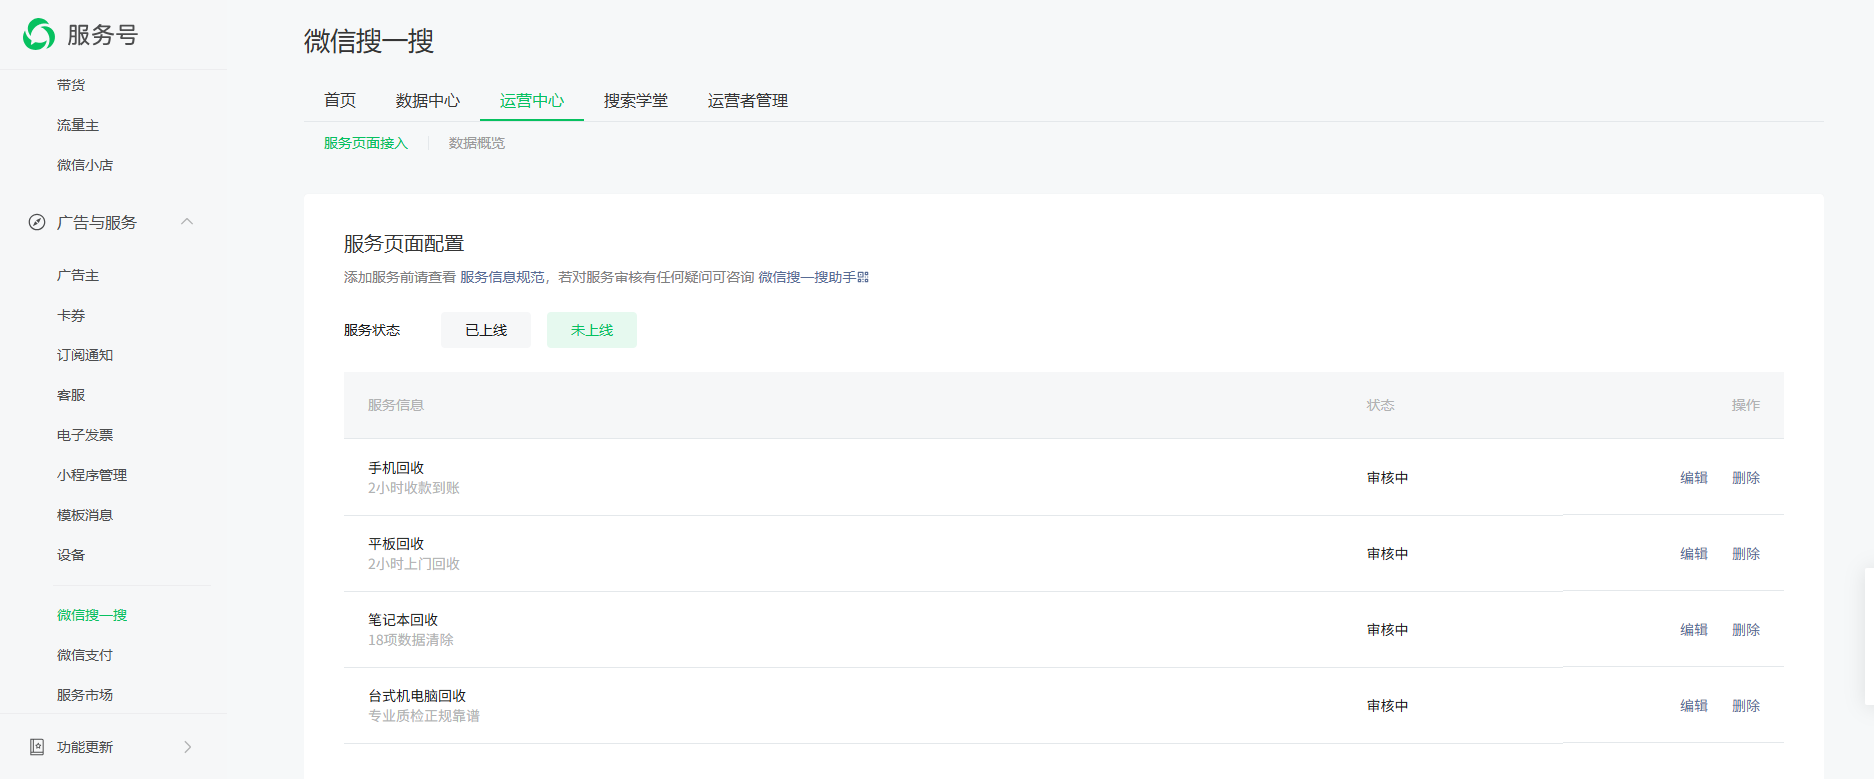Open the 微信搜一搜助手 link
The image size is (1874, 779).
click(807, 277)
